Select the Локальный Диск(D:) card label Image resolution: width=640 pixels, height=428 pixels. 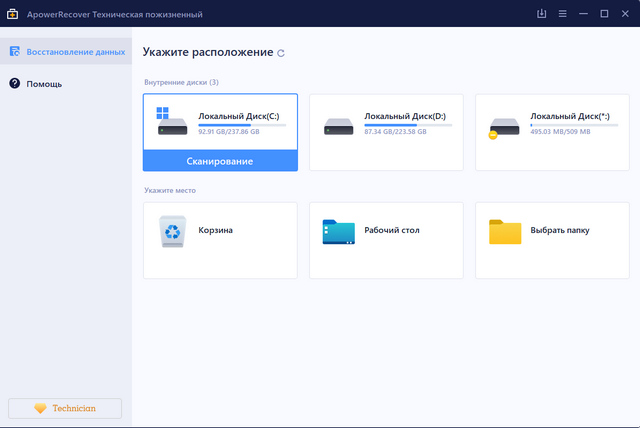(405, 116)
